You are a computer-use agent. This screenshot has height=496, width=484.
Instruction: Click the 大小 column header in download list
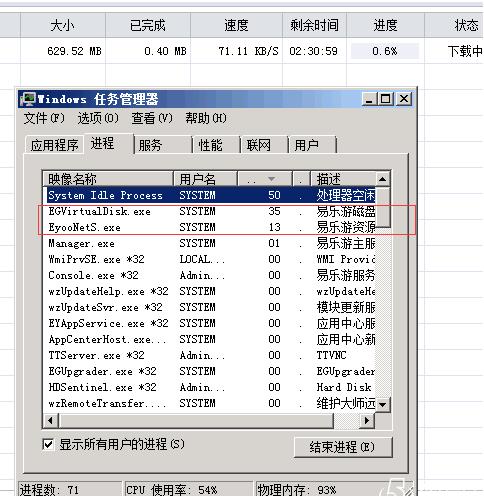(63, 25)
